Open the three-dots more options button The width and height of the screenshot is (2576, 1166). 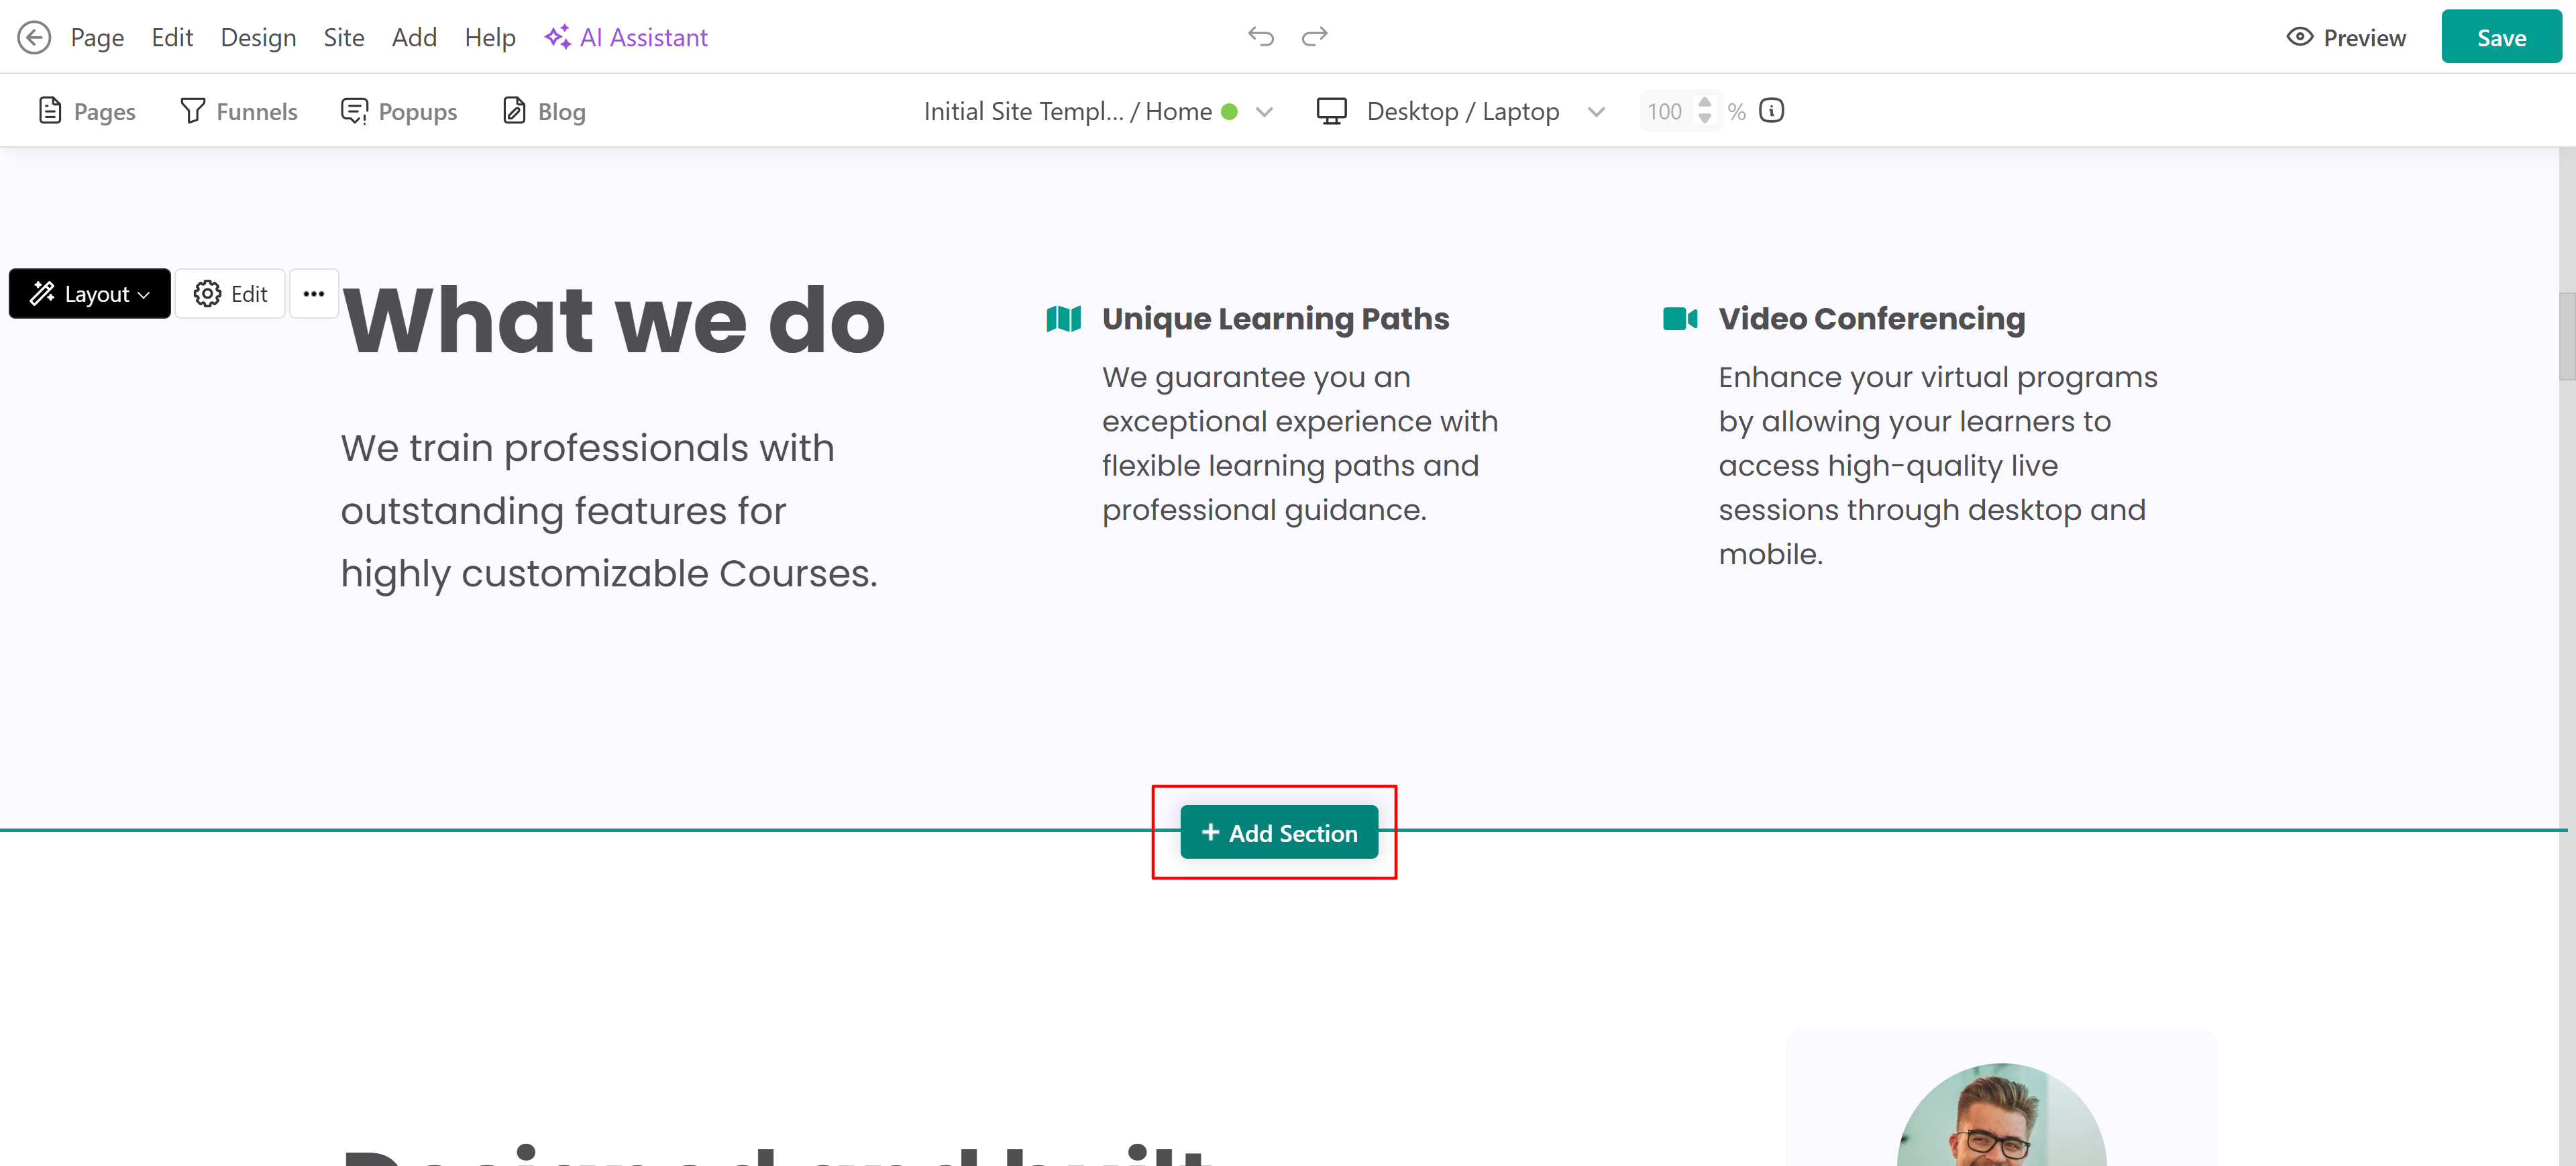tap(313, 294)
